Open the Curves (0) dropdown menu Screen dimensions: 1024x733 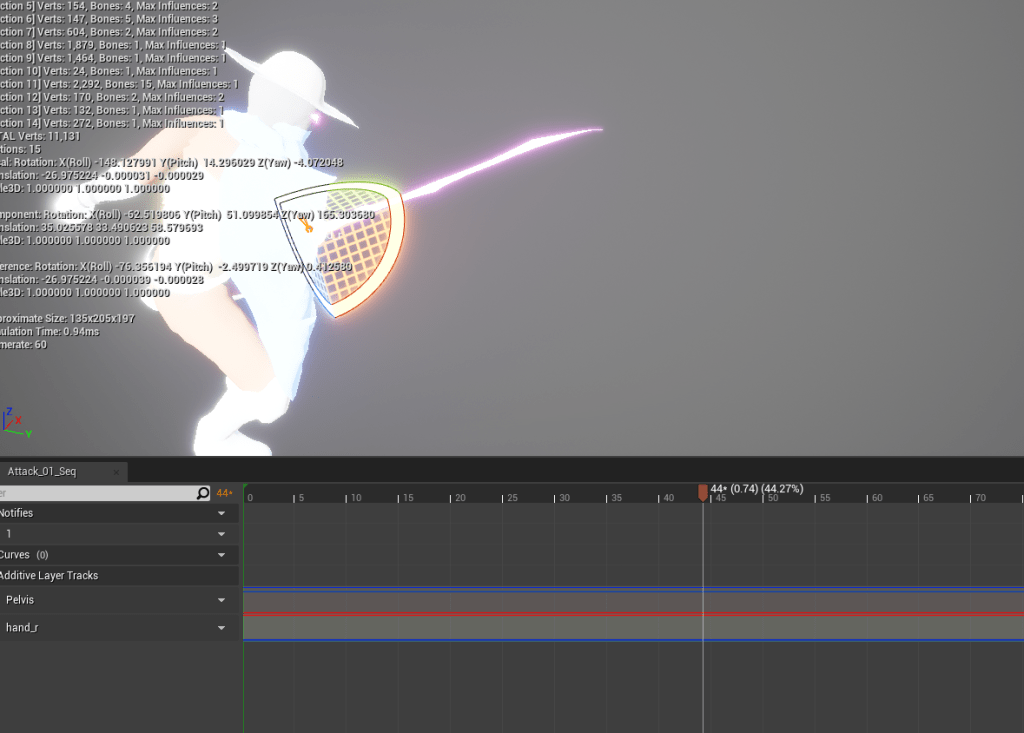tap(221, 555)
